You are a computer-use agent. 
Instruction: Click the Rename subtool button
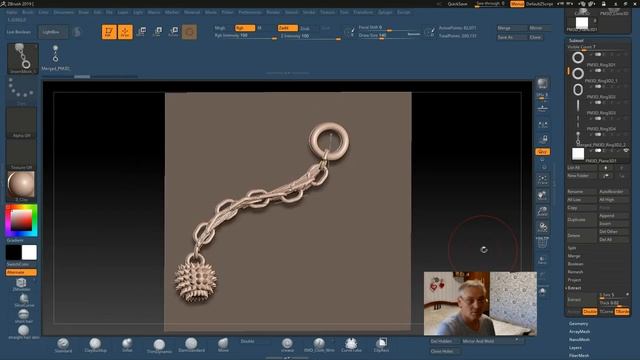[x=581, y=191]
